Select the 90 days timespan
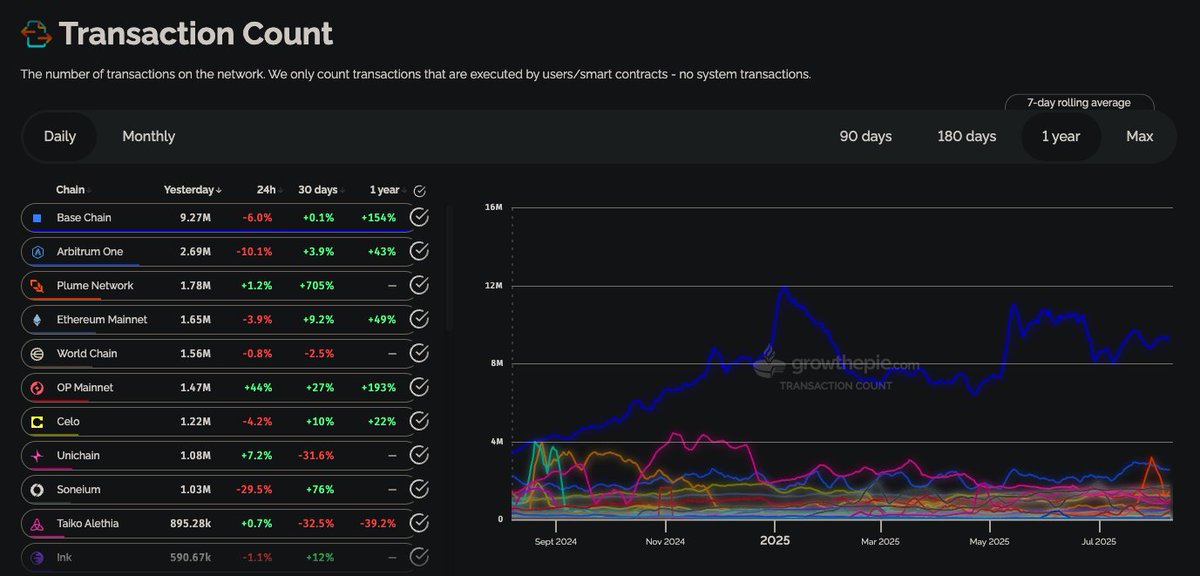 pos(866,137)
